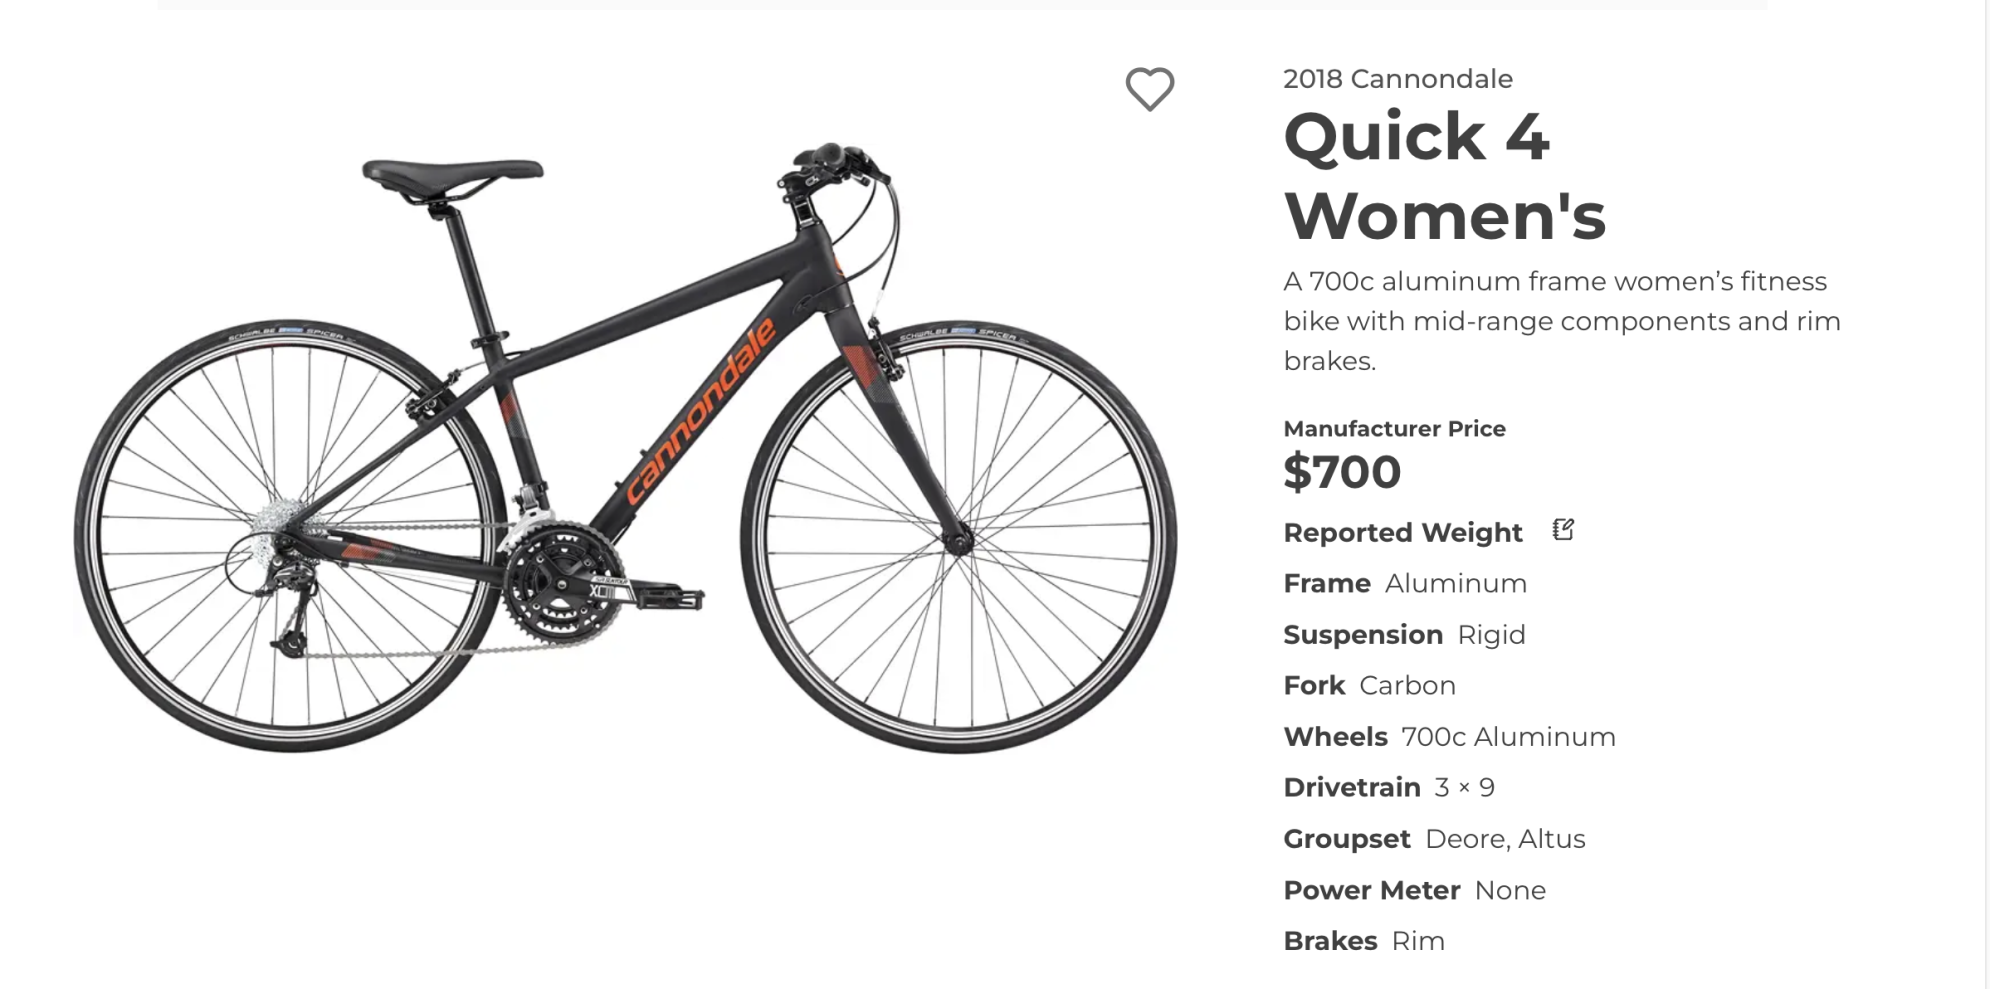Click the 700c Aluminum wheels spec
1990x989 pixels.
[x=1506, y=736]
